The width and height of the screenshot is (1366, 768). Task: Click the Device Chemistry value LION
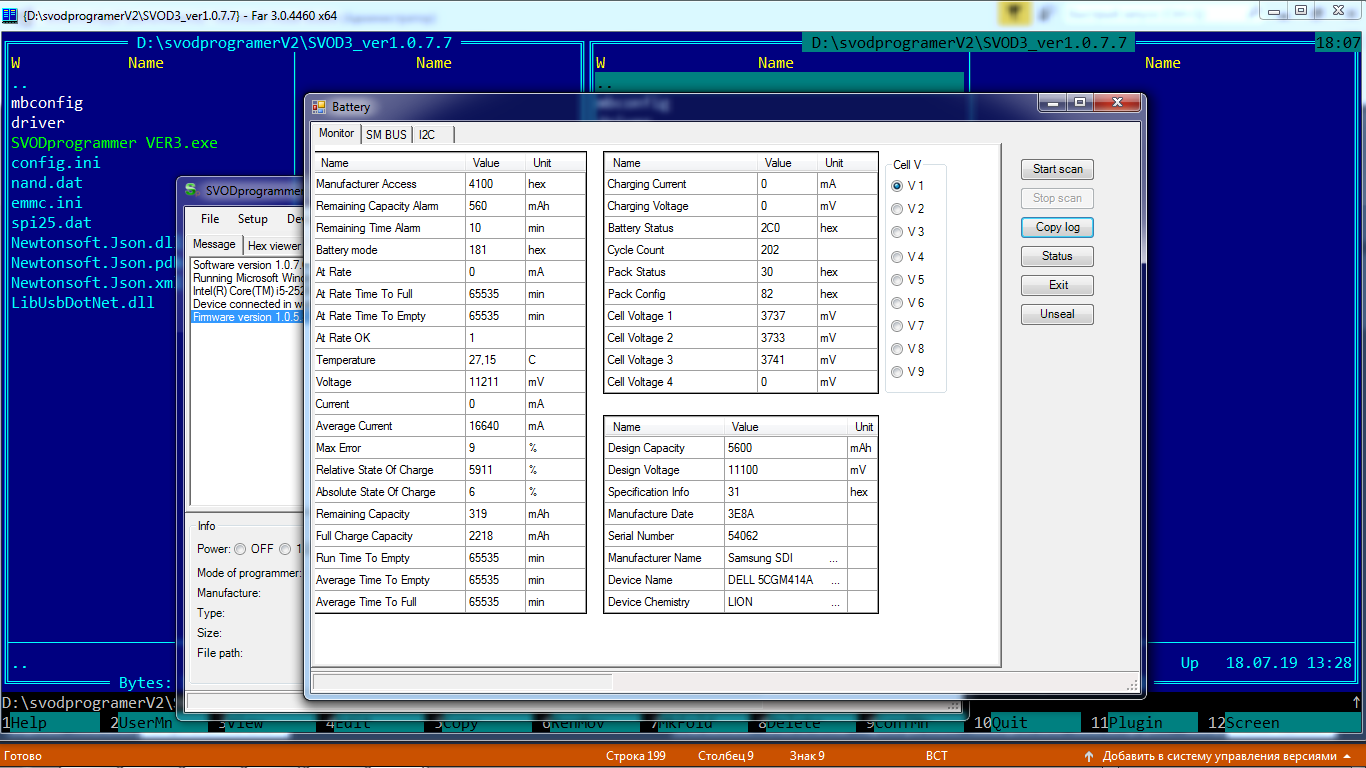pyautogui.click(x=741, y=602)
